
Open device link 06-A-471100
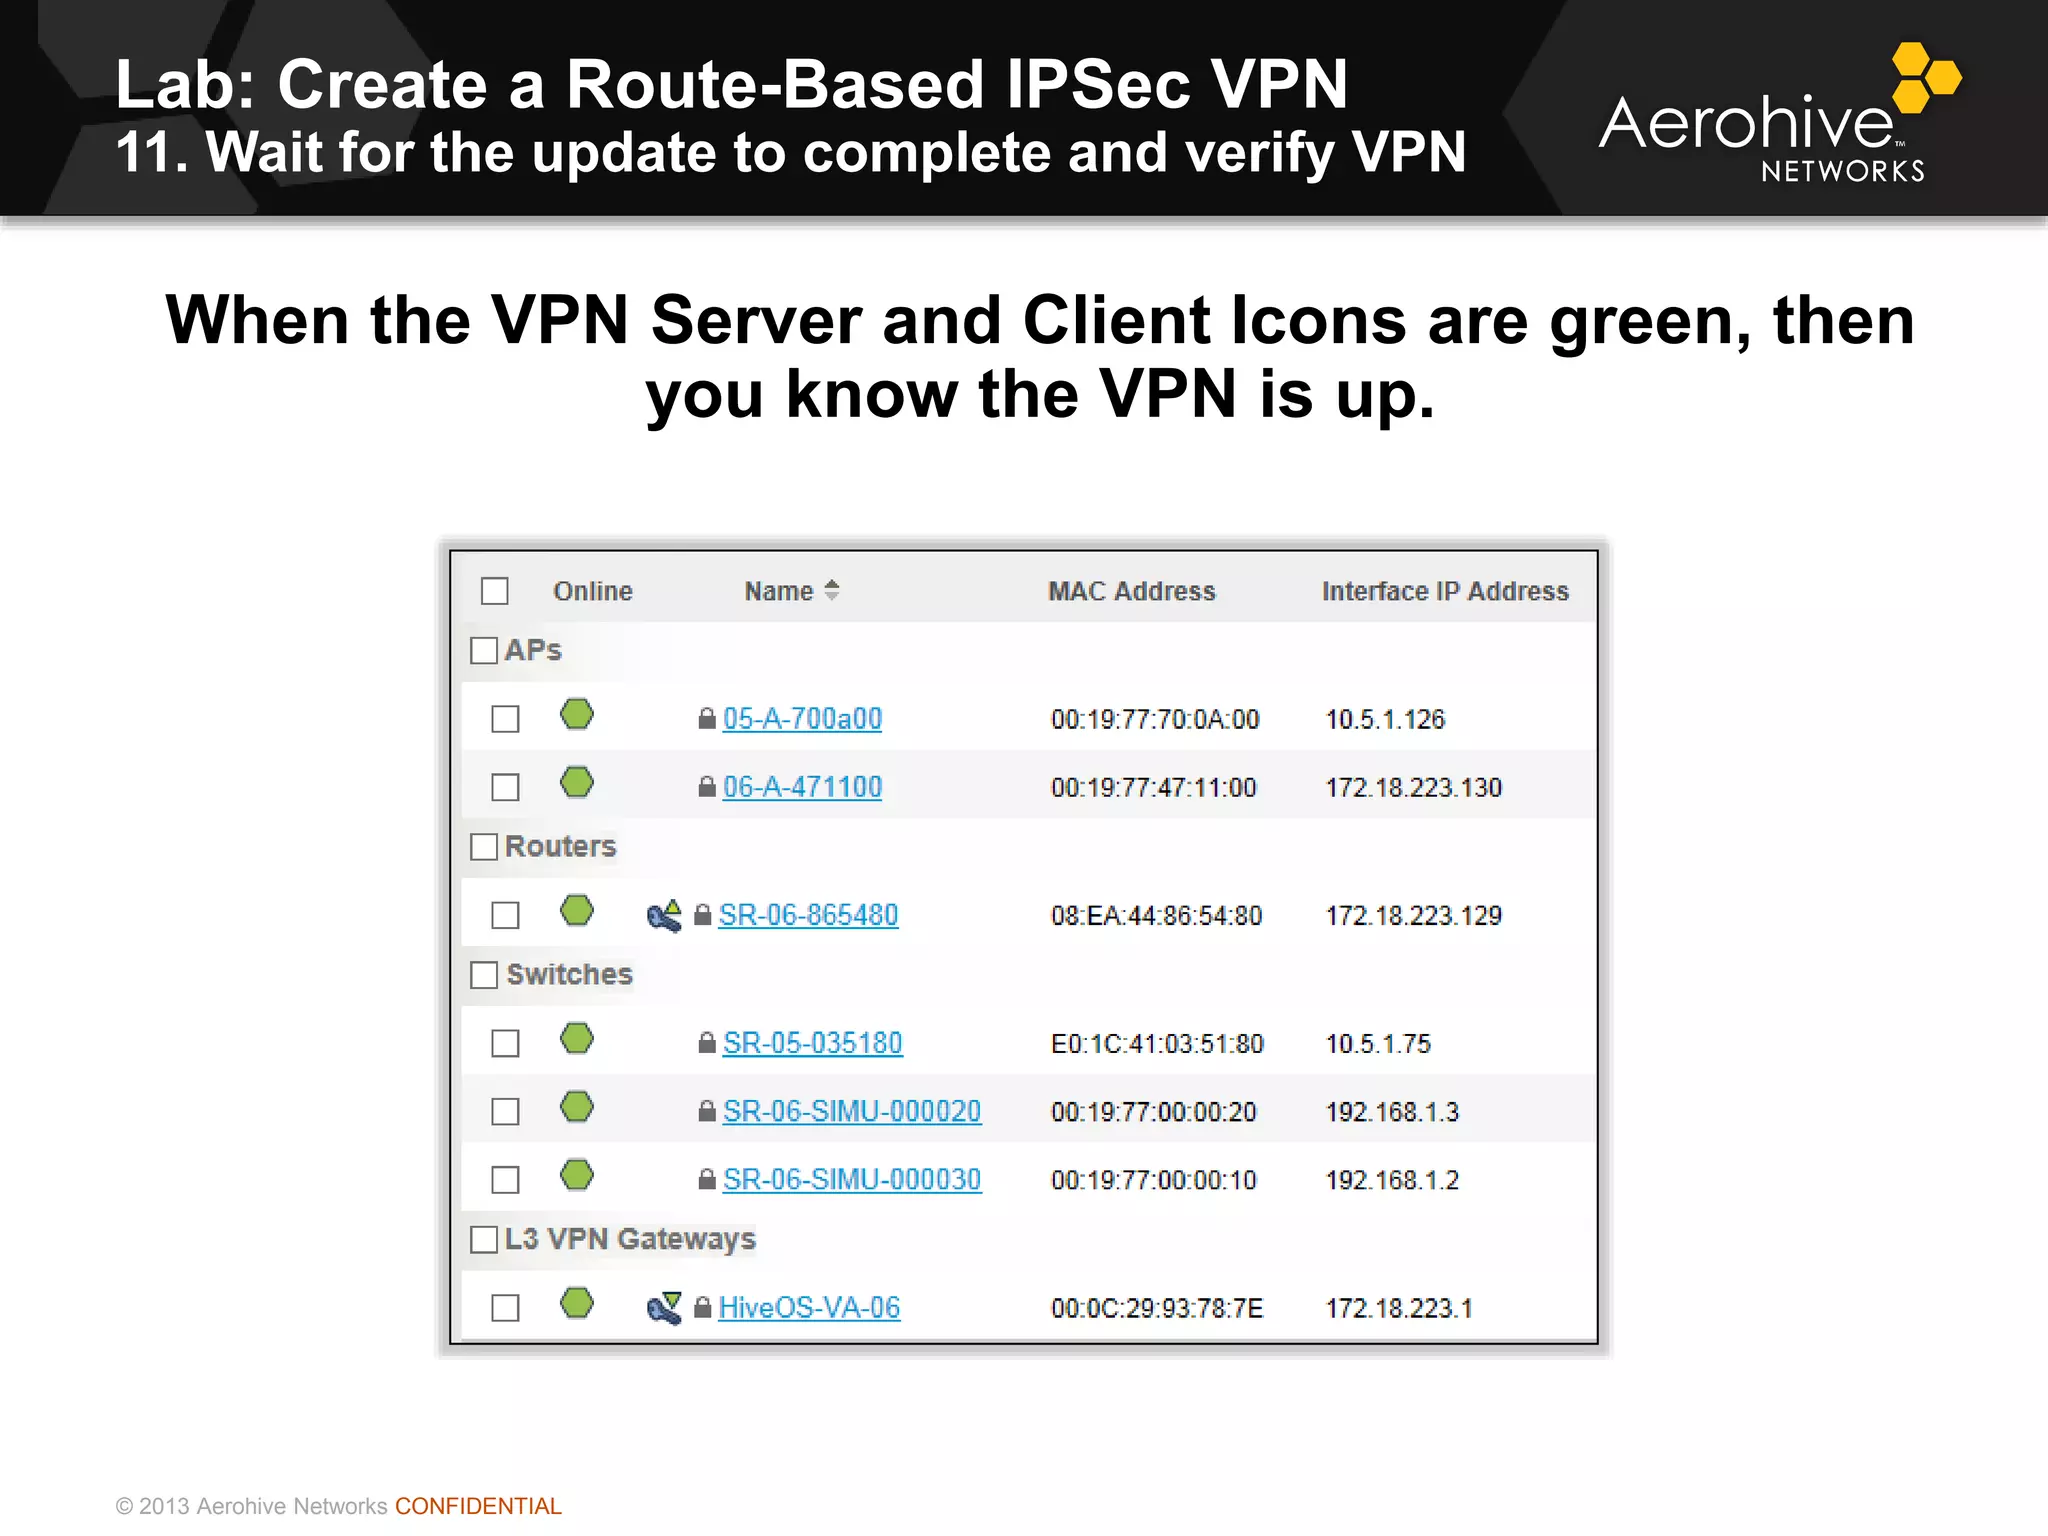[802, 787]
